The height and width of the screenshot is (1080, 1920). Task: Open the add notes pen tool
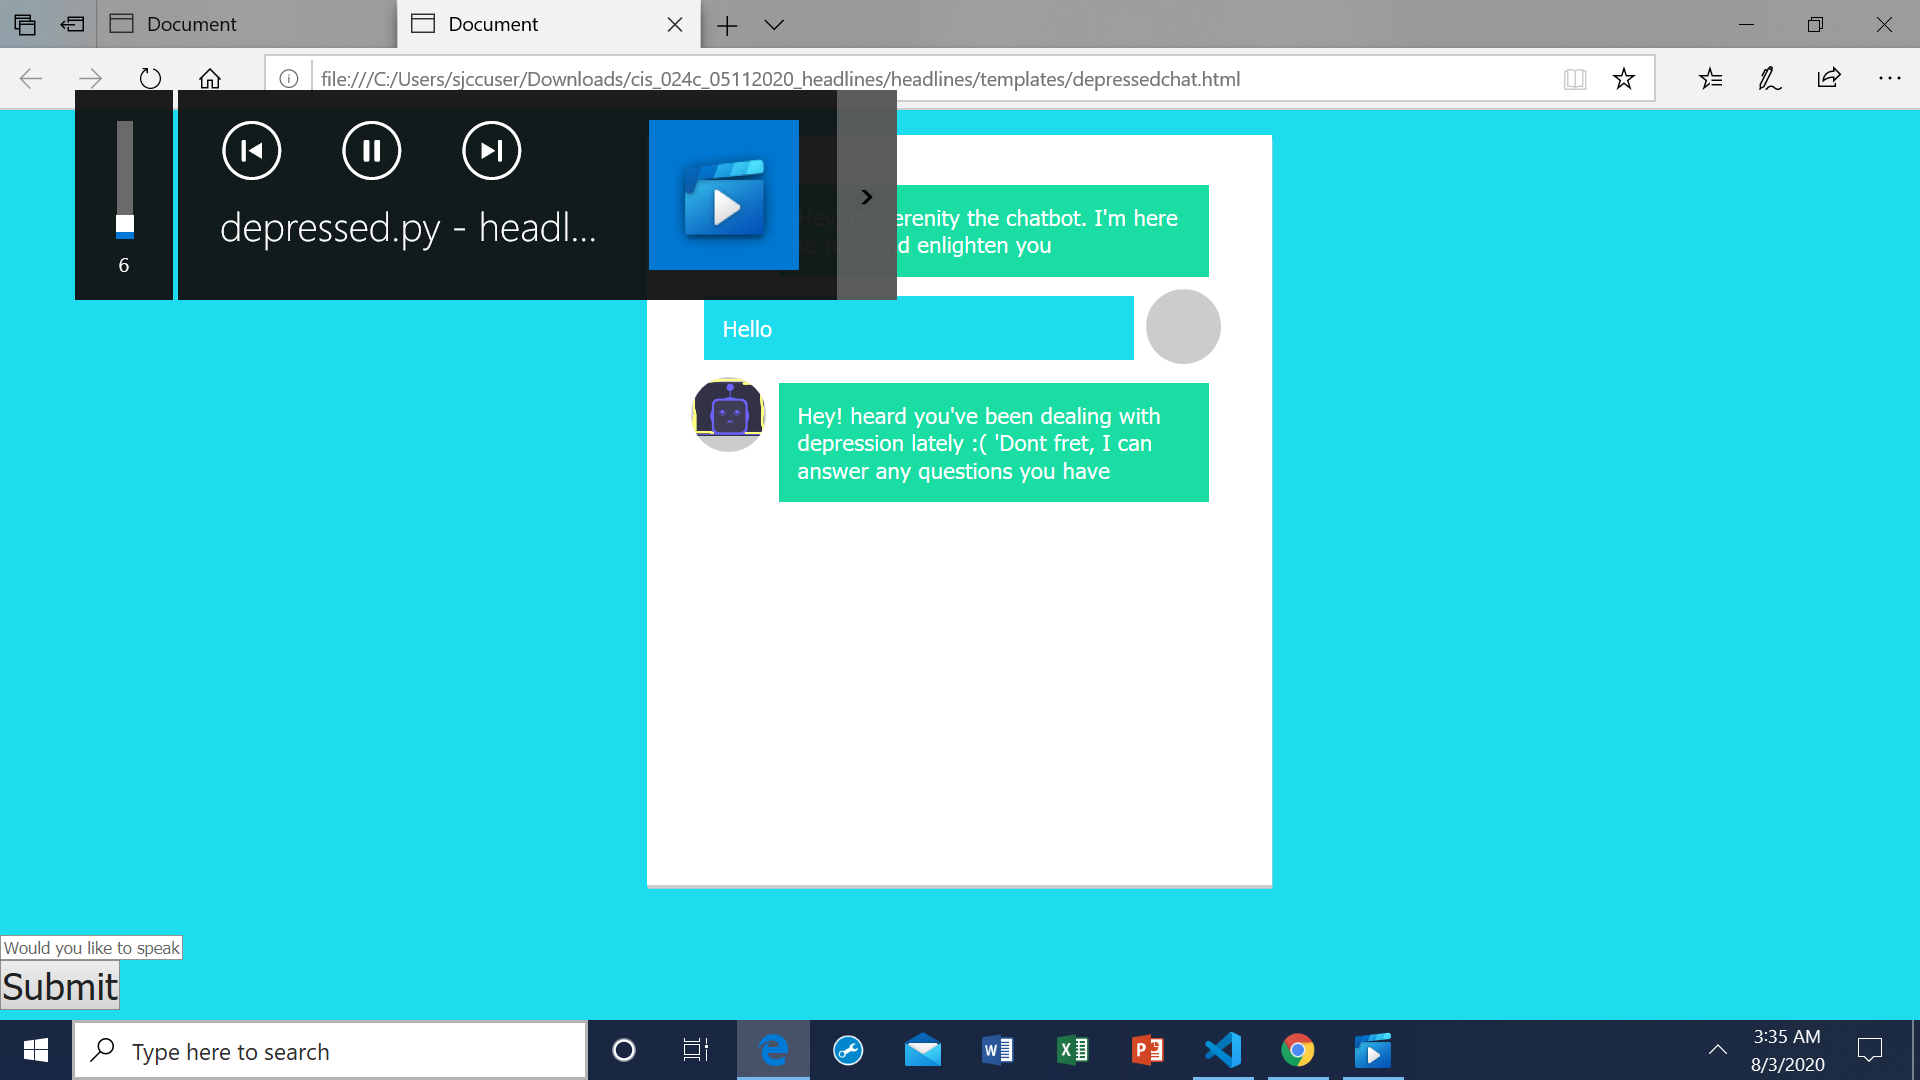click(1769, 79)
